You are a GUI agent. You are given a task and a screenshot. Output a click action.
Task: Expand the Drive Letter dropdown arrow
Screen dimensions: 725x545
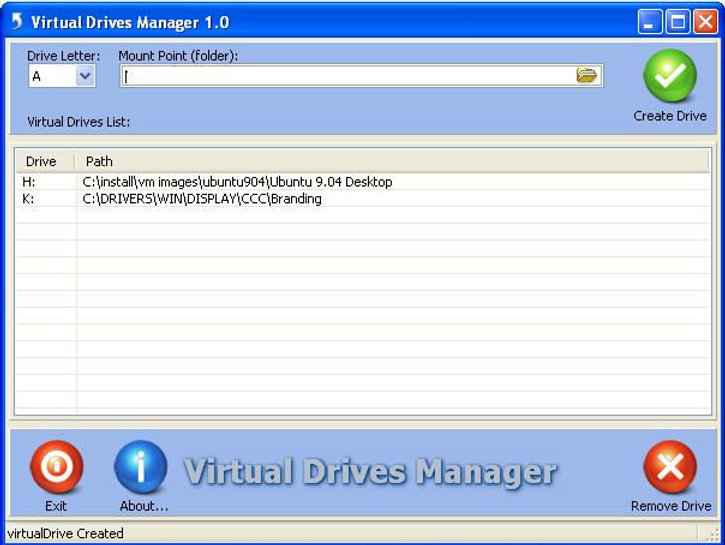click(85, 76)
